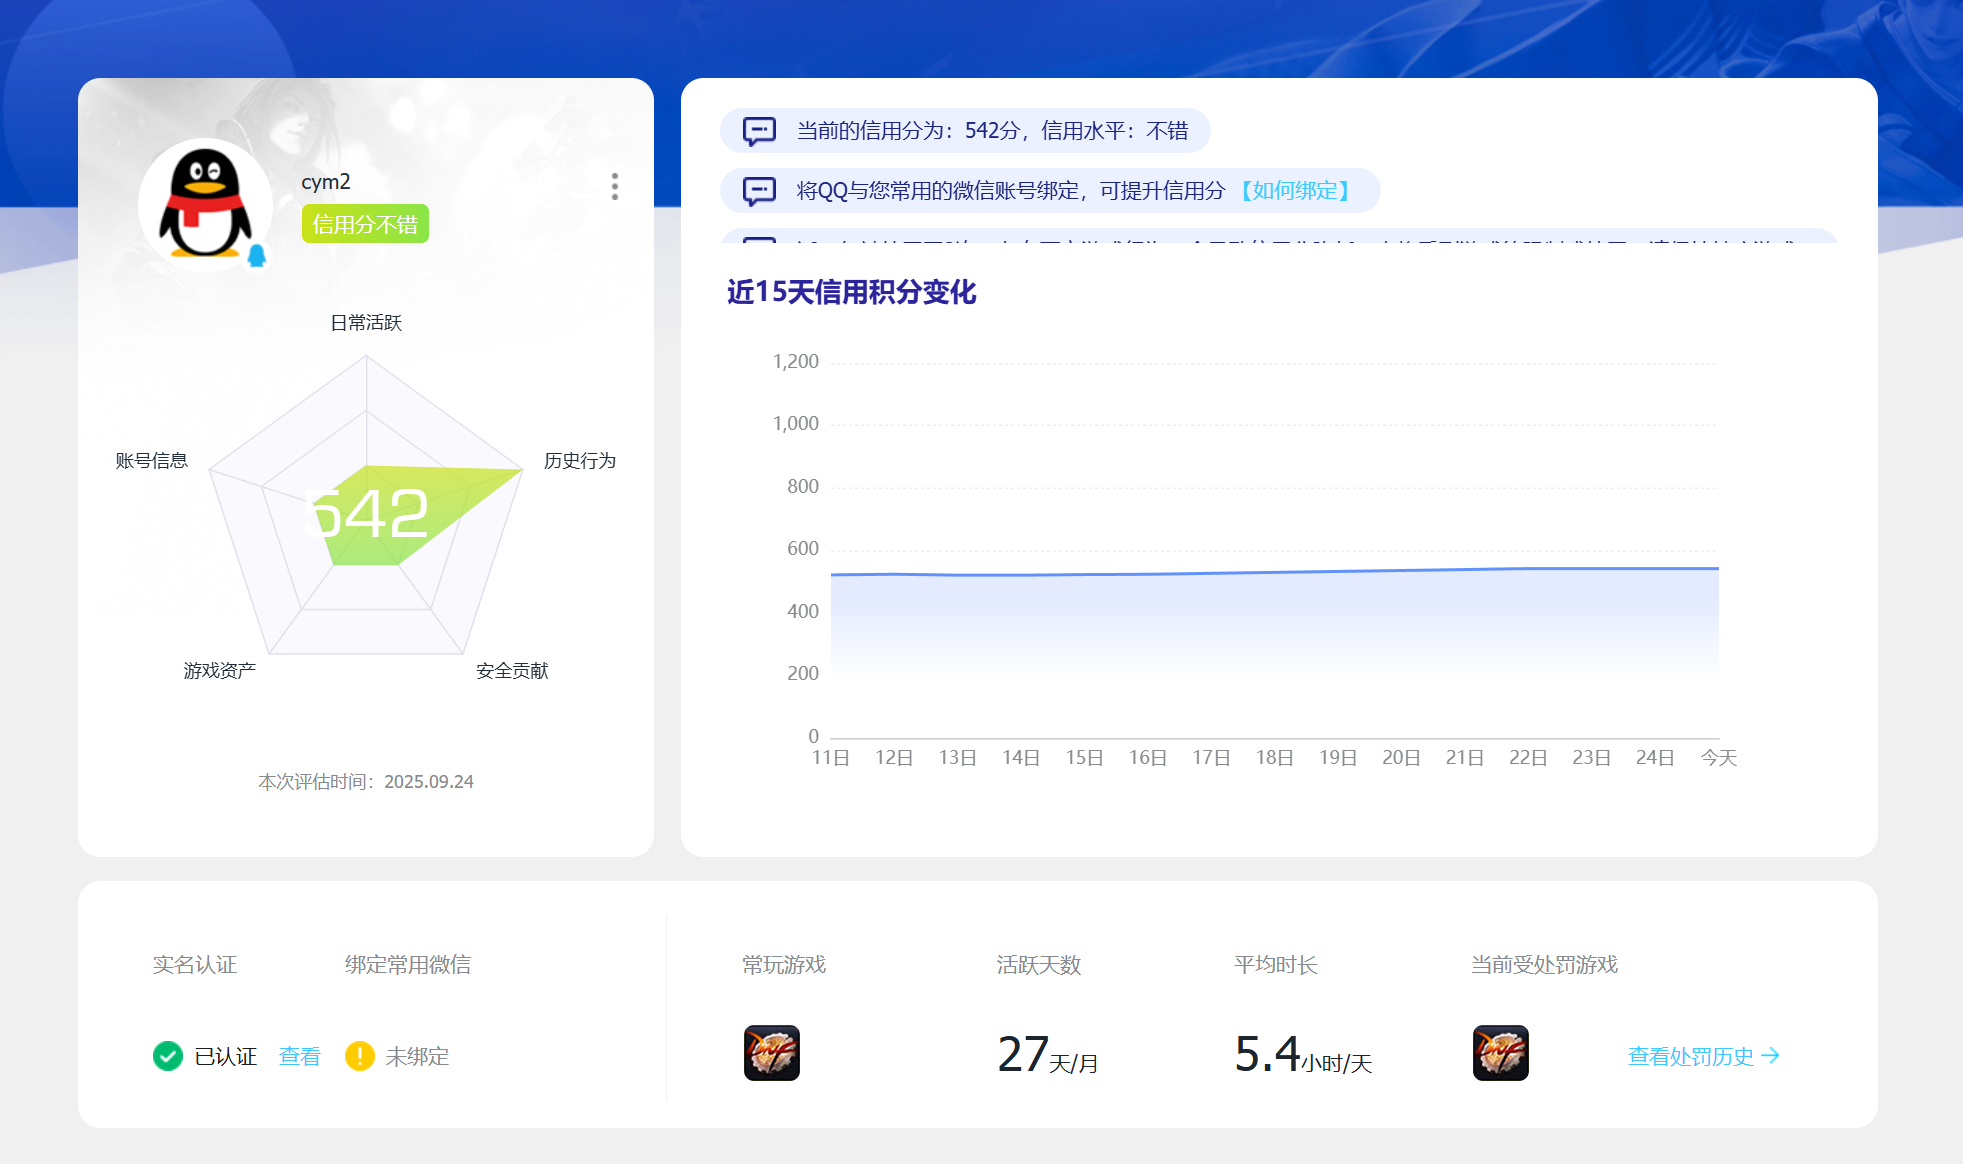Open the 查看处罚历史 link
The image size is (1963, 1164).
1690,1056
